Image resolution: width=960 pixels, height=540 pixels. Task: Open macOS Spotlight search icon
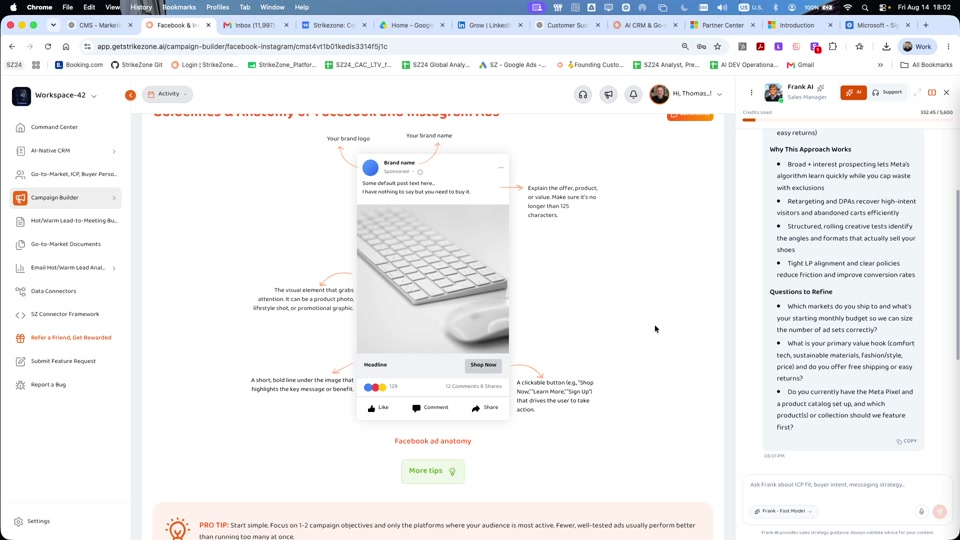864,7
